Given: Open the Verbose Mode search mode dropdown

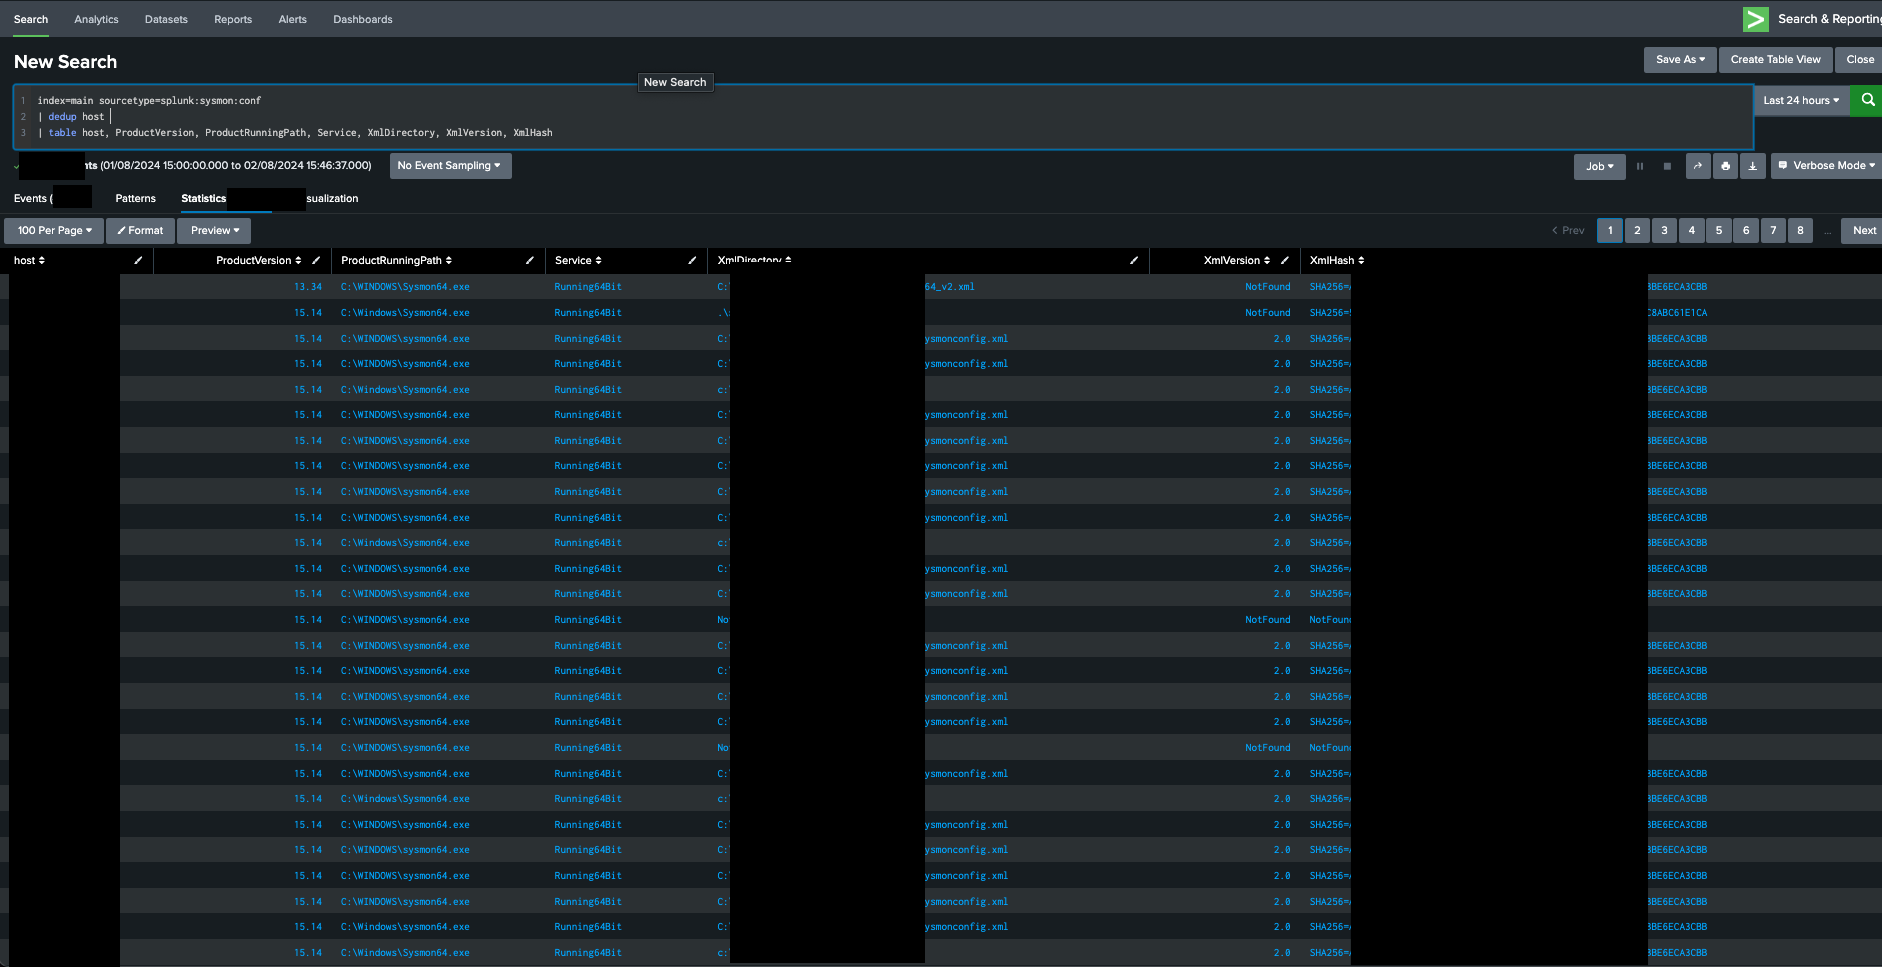Looking at the screenshot, I should point(1826,166).
